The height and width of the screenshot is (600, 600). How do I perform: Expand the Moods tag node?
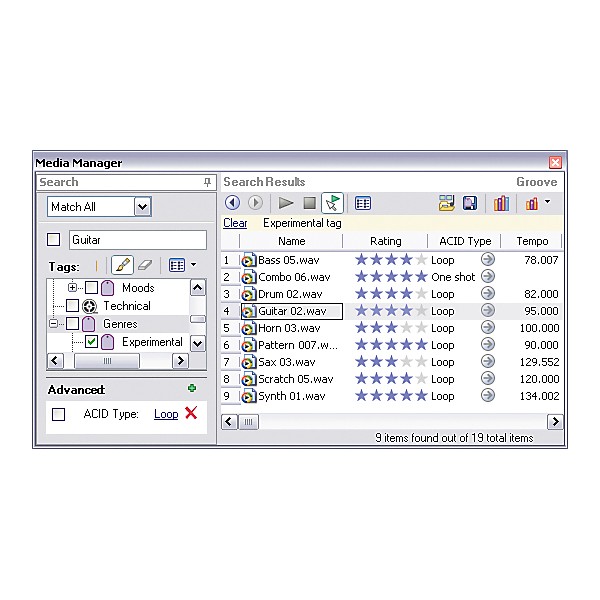coord(72,287)
